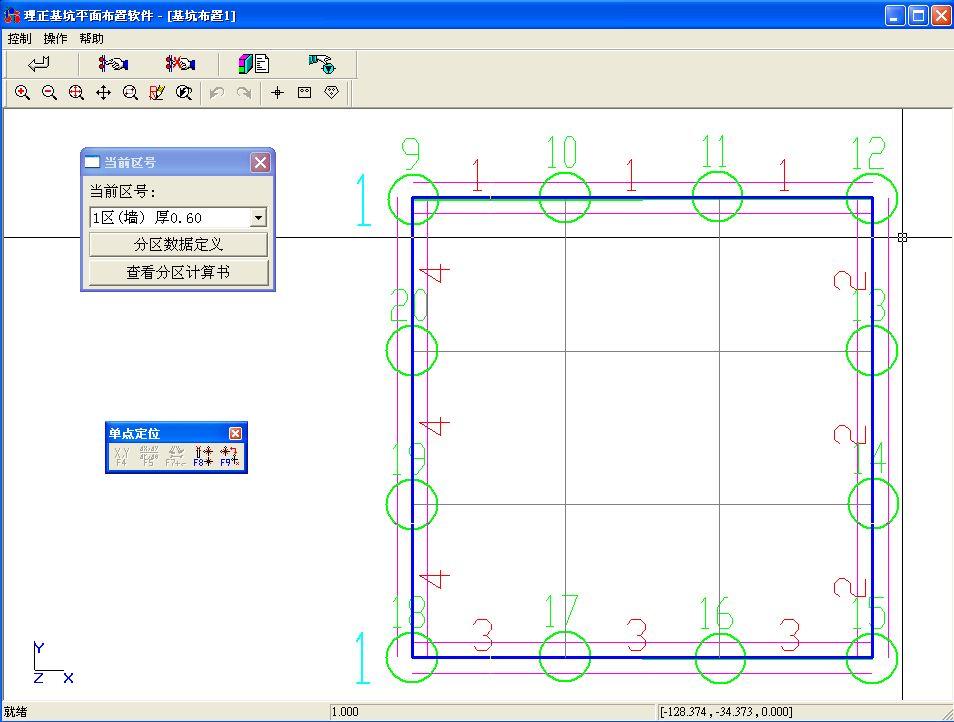
Task: Click the zoom out magnifier icon
Action: tap(49, 93)
